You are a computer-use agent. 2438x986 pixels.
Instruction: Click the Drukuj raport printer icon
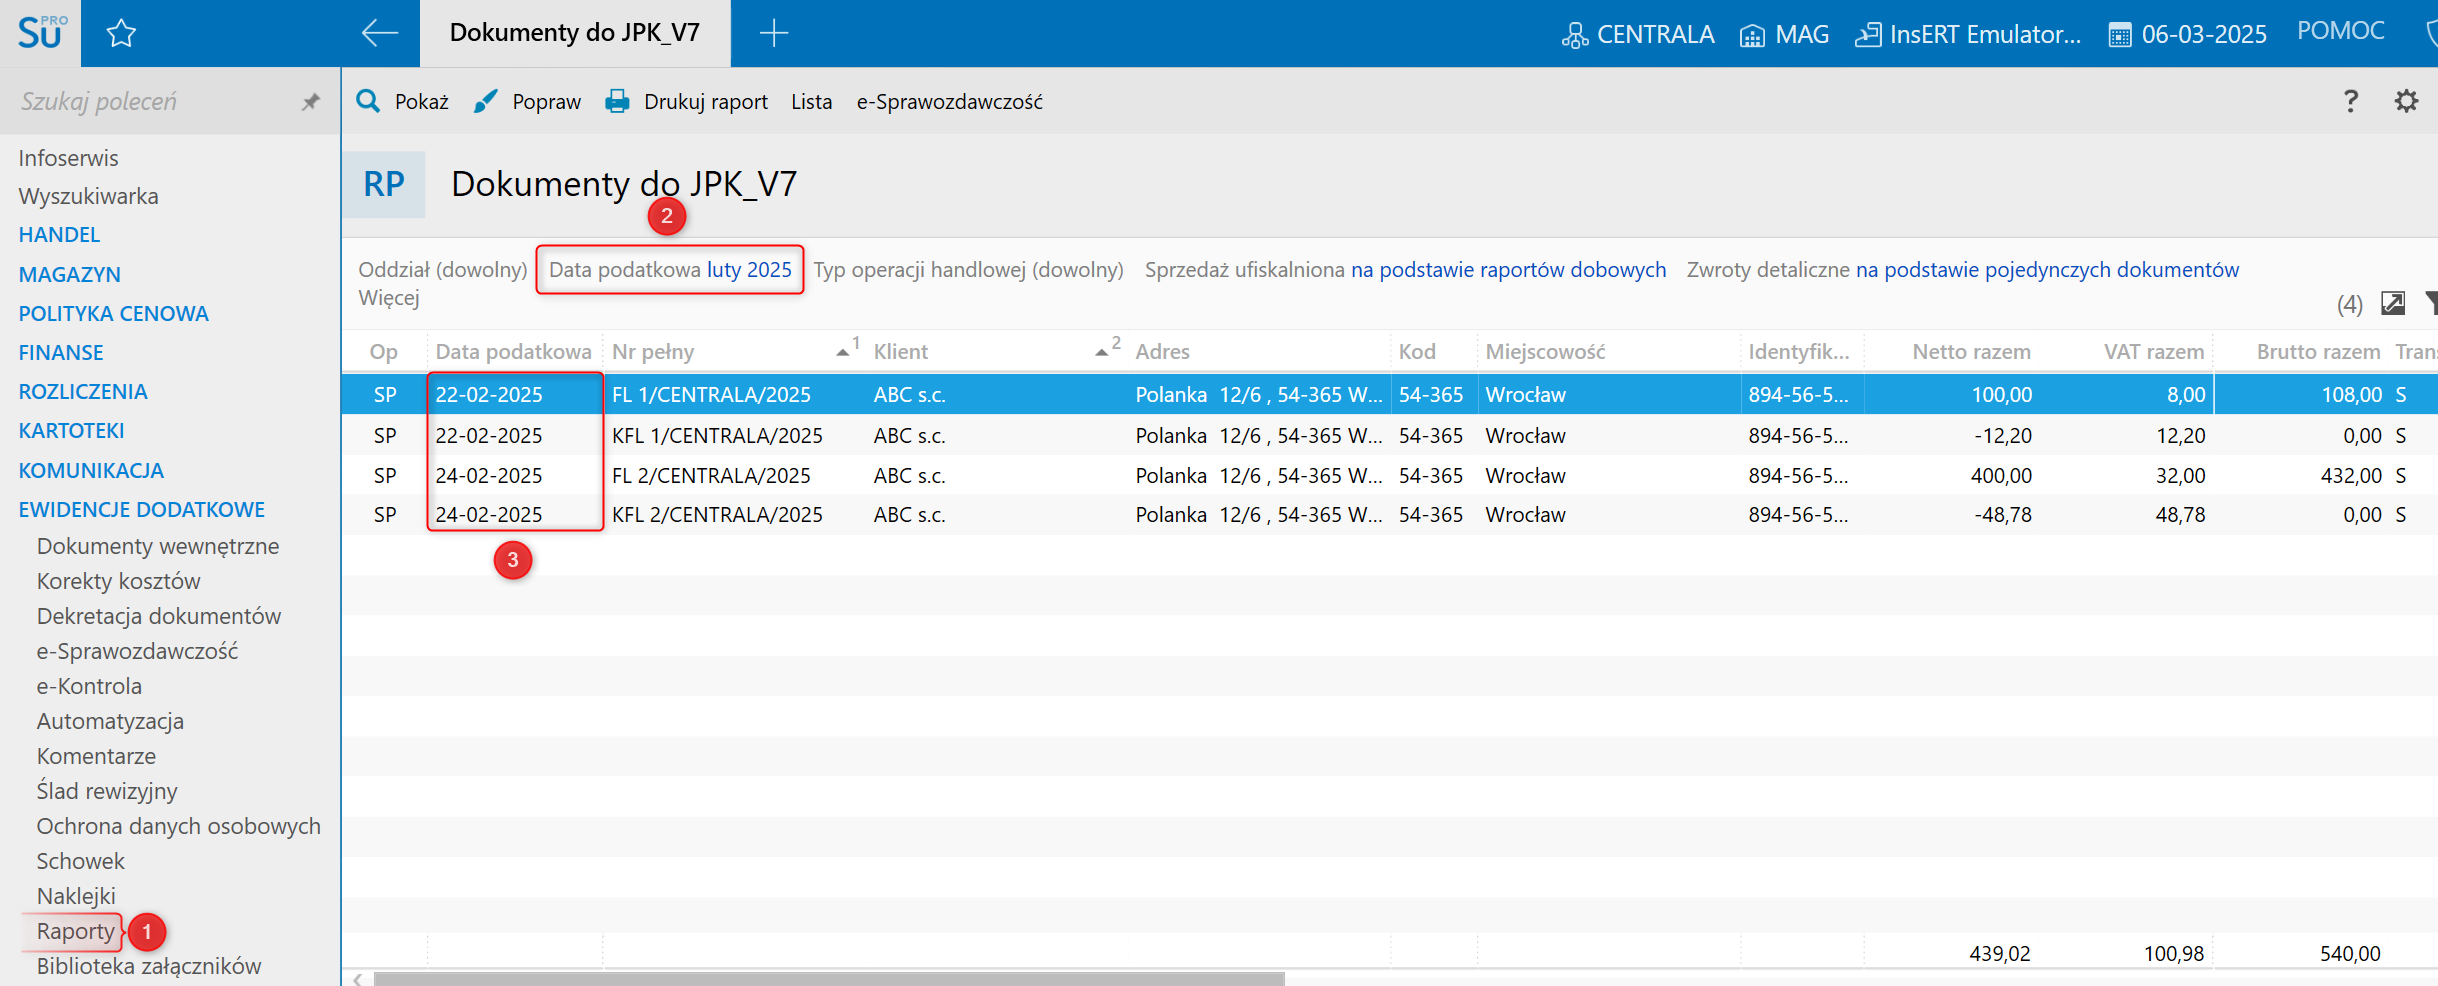(617, 101)
